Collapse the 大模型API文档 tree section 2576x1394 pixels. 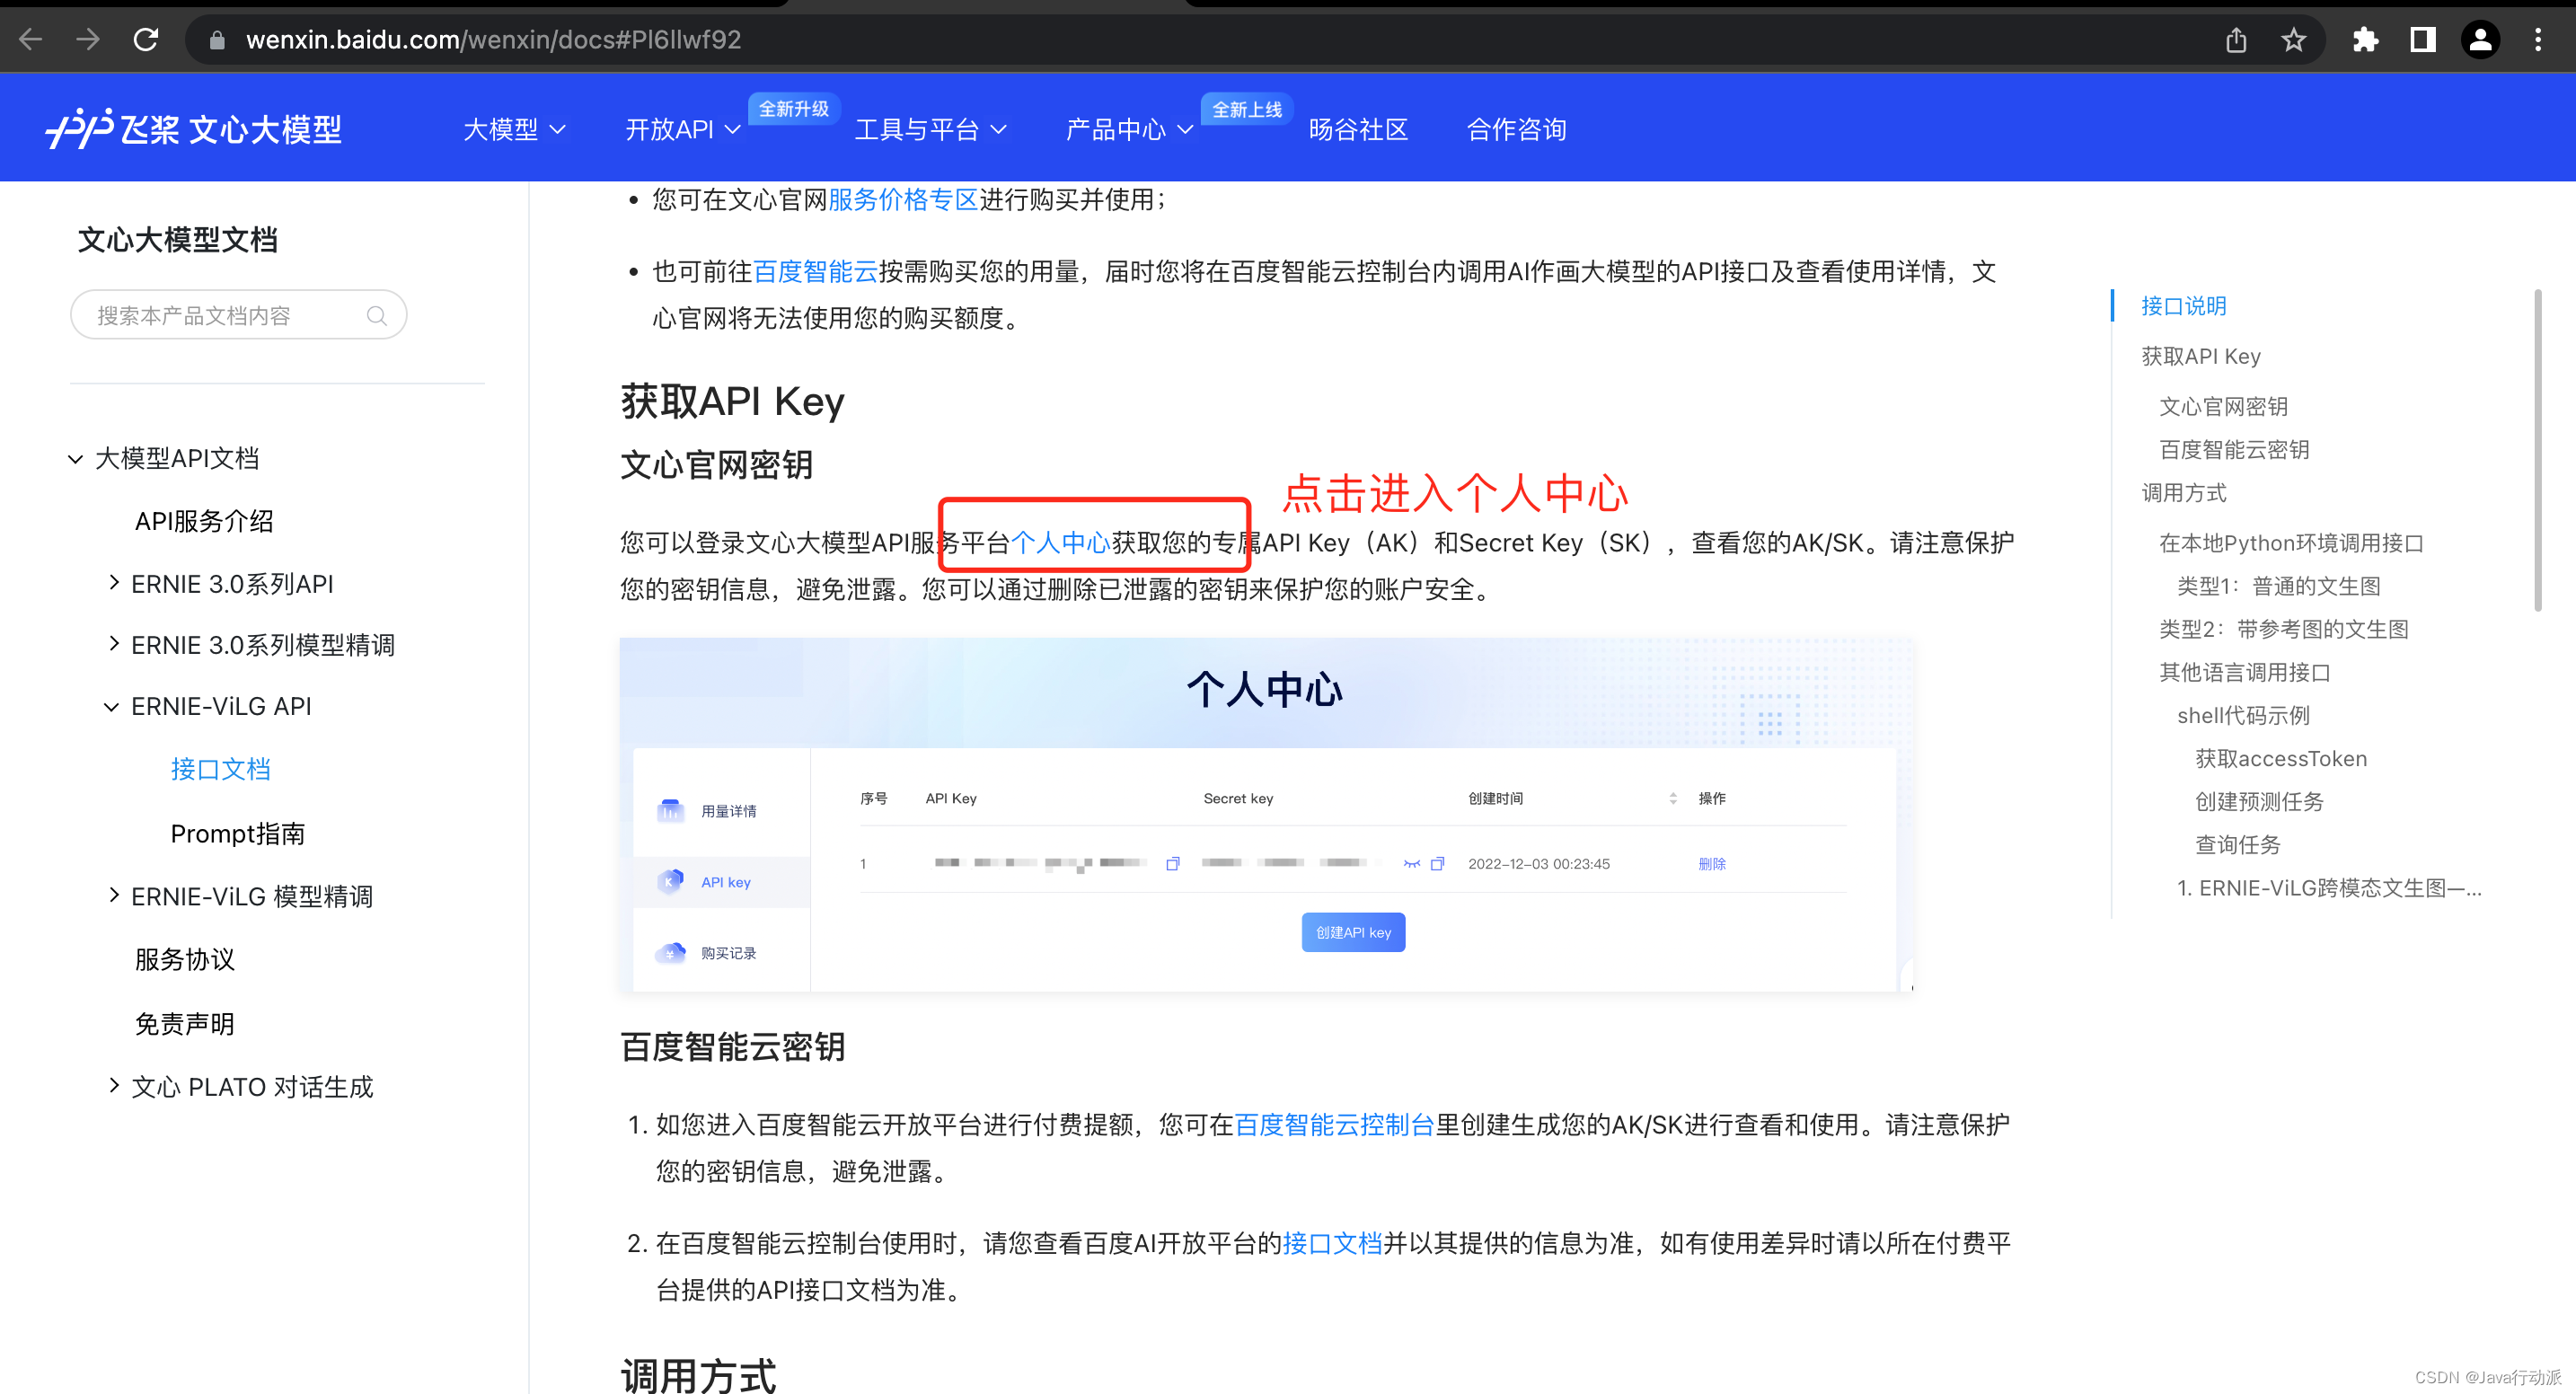(x=75, y=459)
